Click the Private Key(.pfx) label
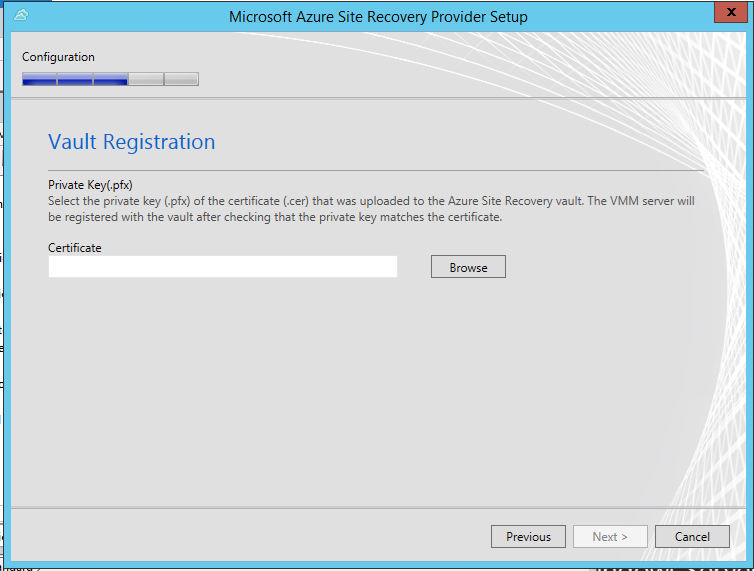The image size is (754, 571). click(x=90, y=185)
